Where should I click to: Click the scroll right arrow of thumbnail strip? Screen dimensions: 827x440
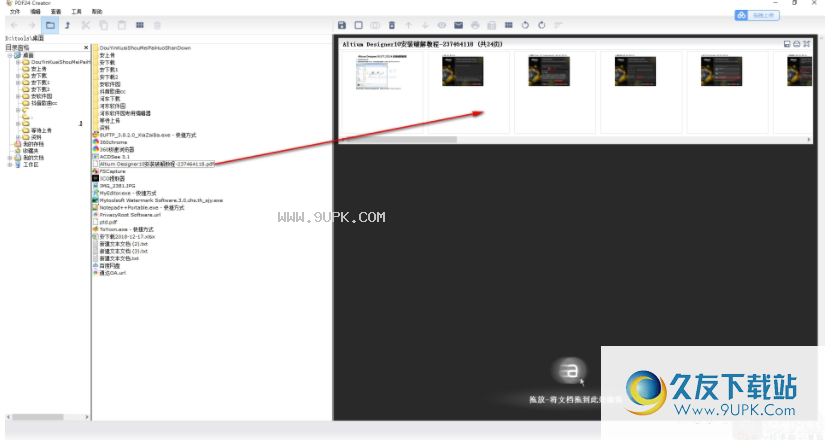(x=809, y=139)
